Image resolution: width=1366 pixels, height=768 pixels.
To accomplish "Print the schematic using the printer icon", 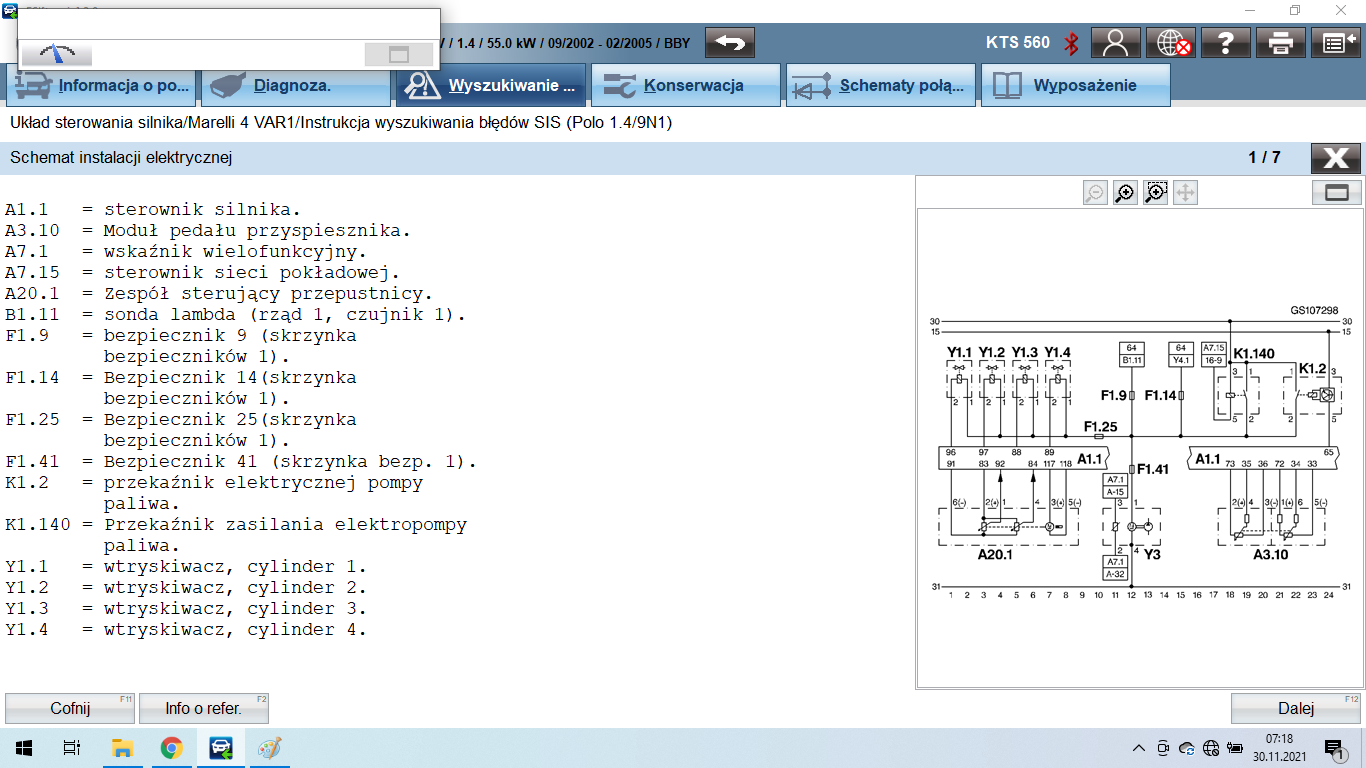I will click(x=1281, y=43).
